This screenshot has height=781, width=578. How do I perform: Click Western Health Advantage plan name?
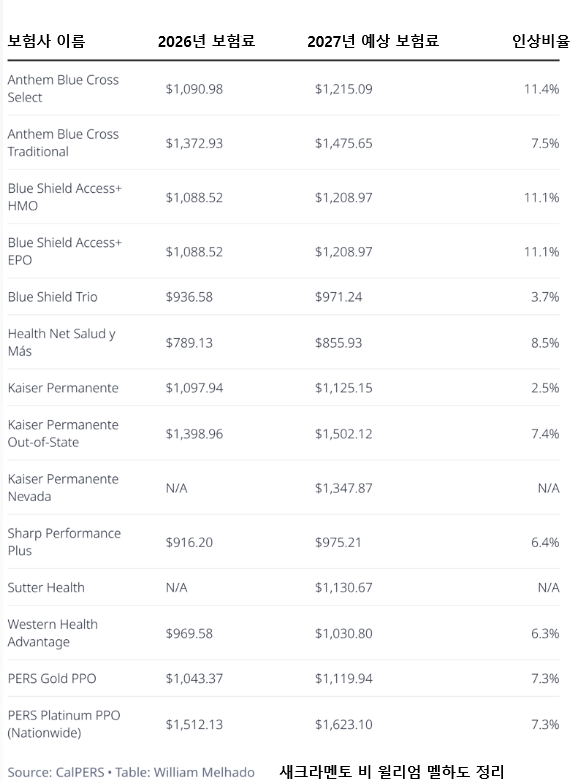(53, 633)
